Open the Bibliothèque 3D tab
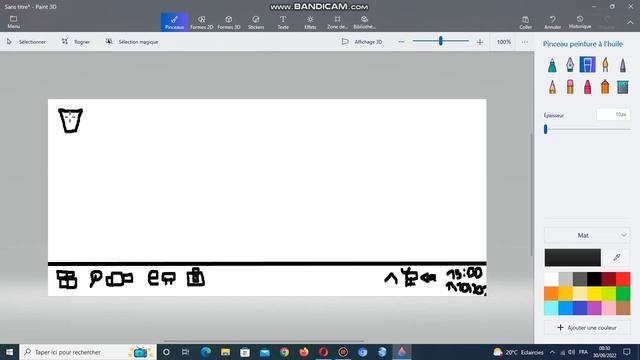This screenshot has width=640, height=360. point(364,22)
